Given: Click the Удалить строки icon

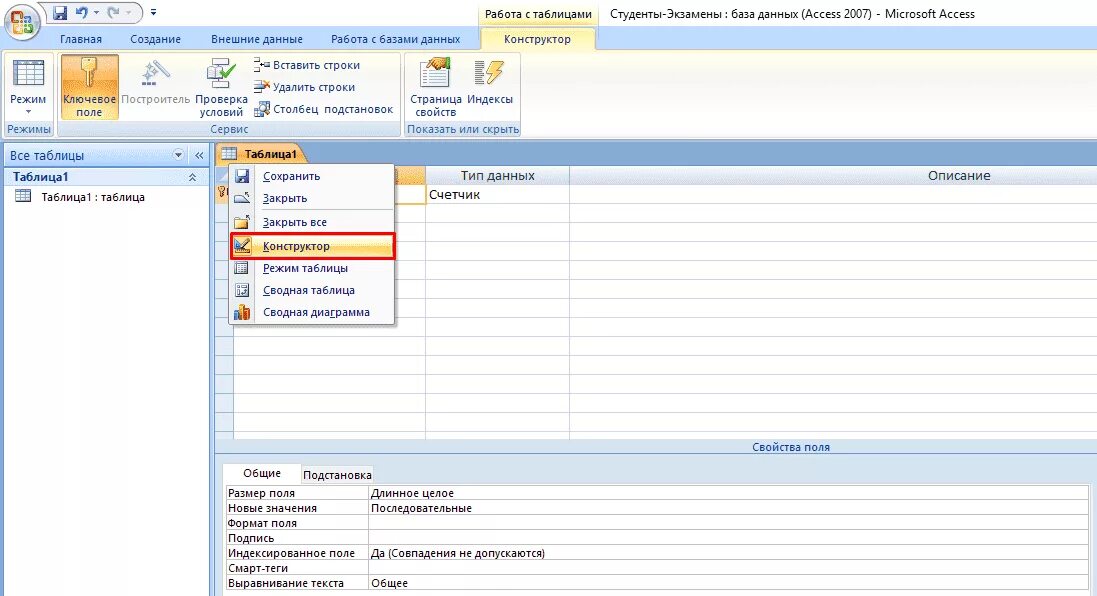Looking at the screenshot, I should tap(262, 87).
